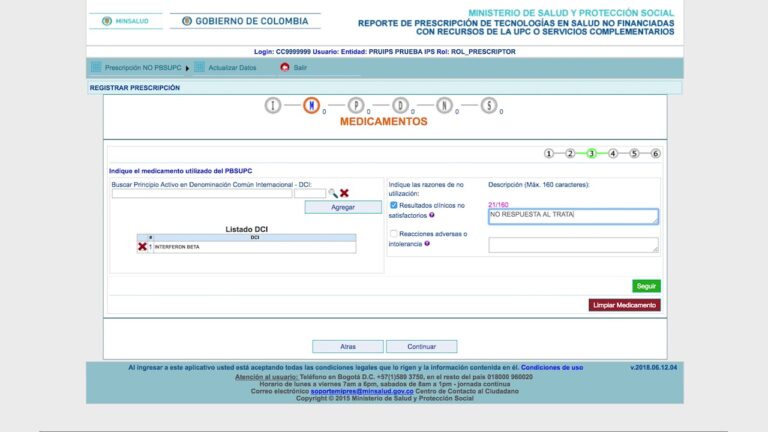Click the search magnifier icon for DCI
The image size is (768, 432).
pyautogui.click(x=333, y=193)
